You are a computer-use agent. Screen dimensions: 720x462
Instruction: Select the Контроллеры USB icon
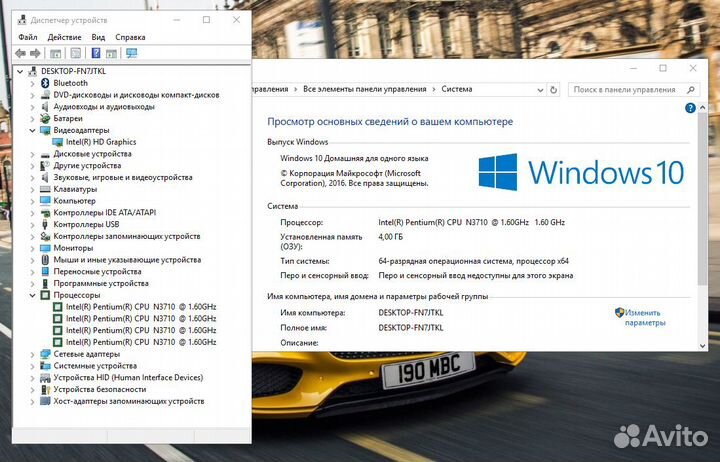click(45, 225)
